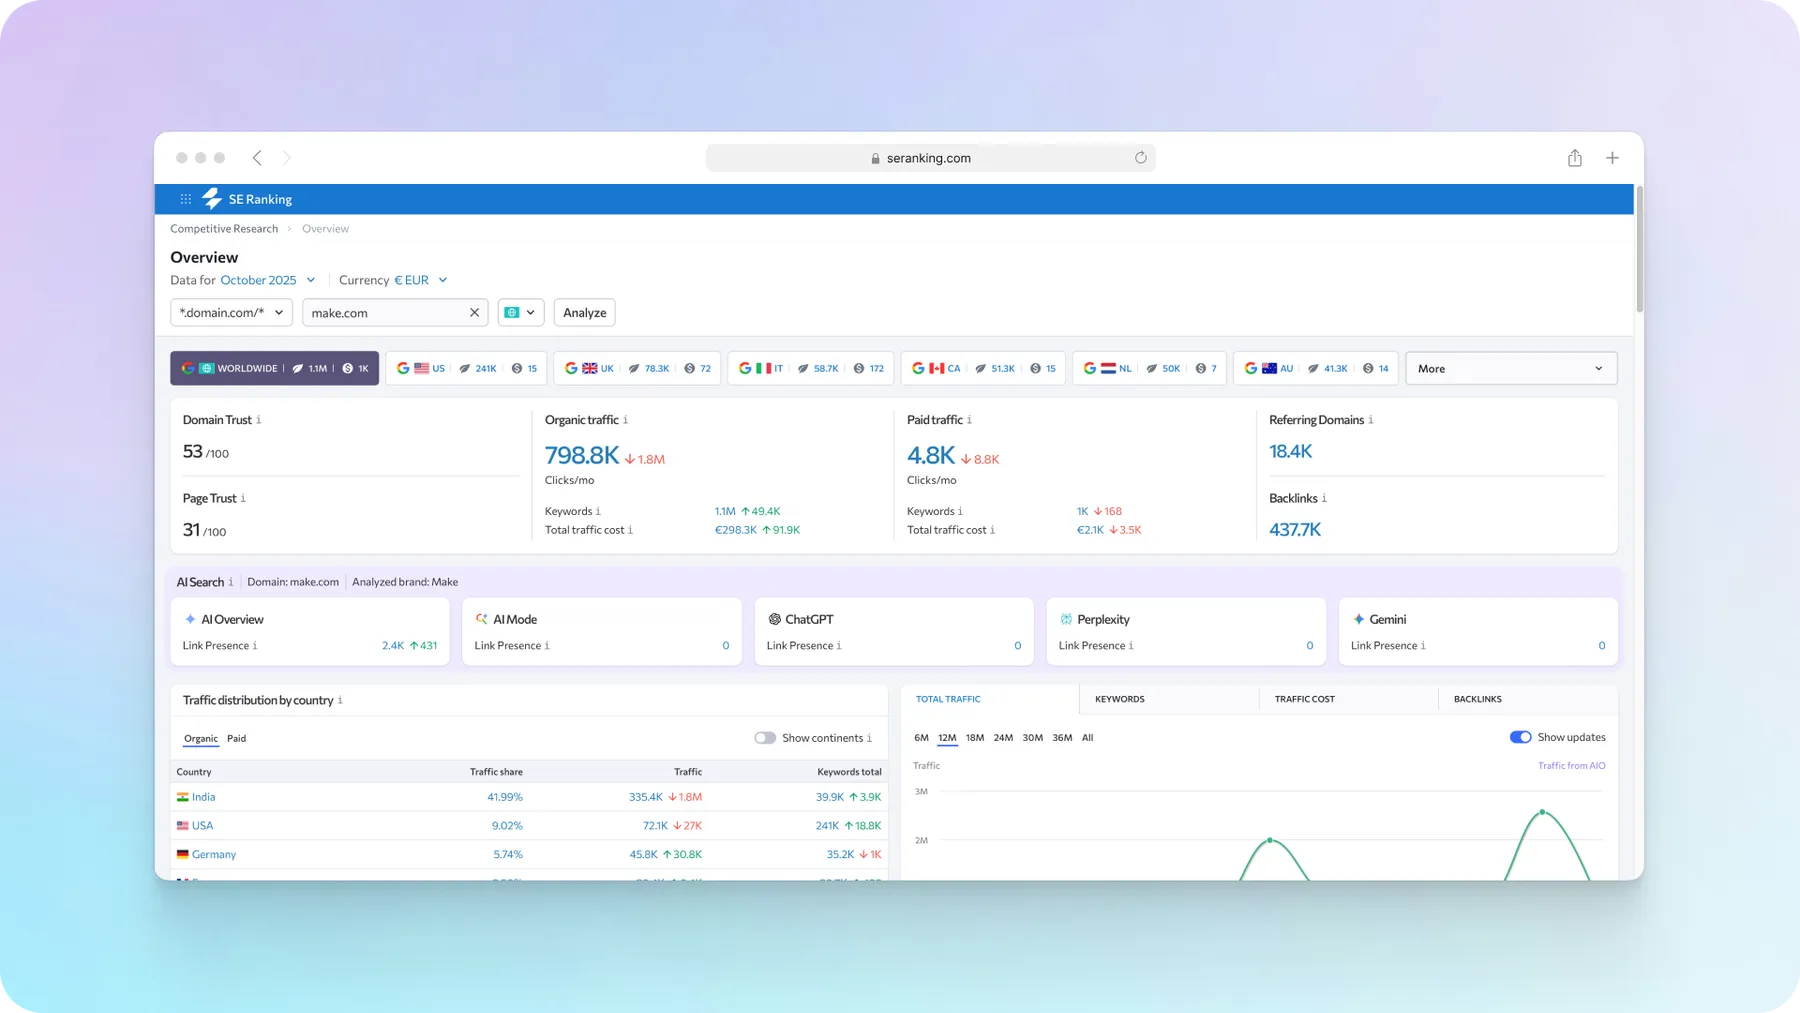Viewport: 1800px width, 1013px height.
Task: Click the SE Ranking logo
Action: point(248,199)
